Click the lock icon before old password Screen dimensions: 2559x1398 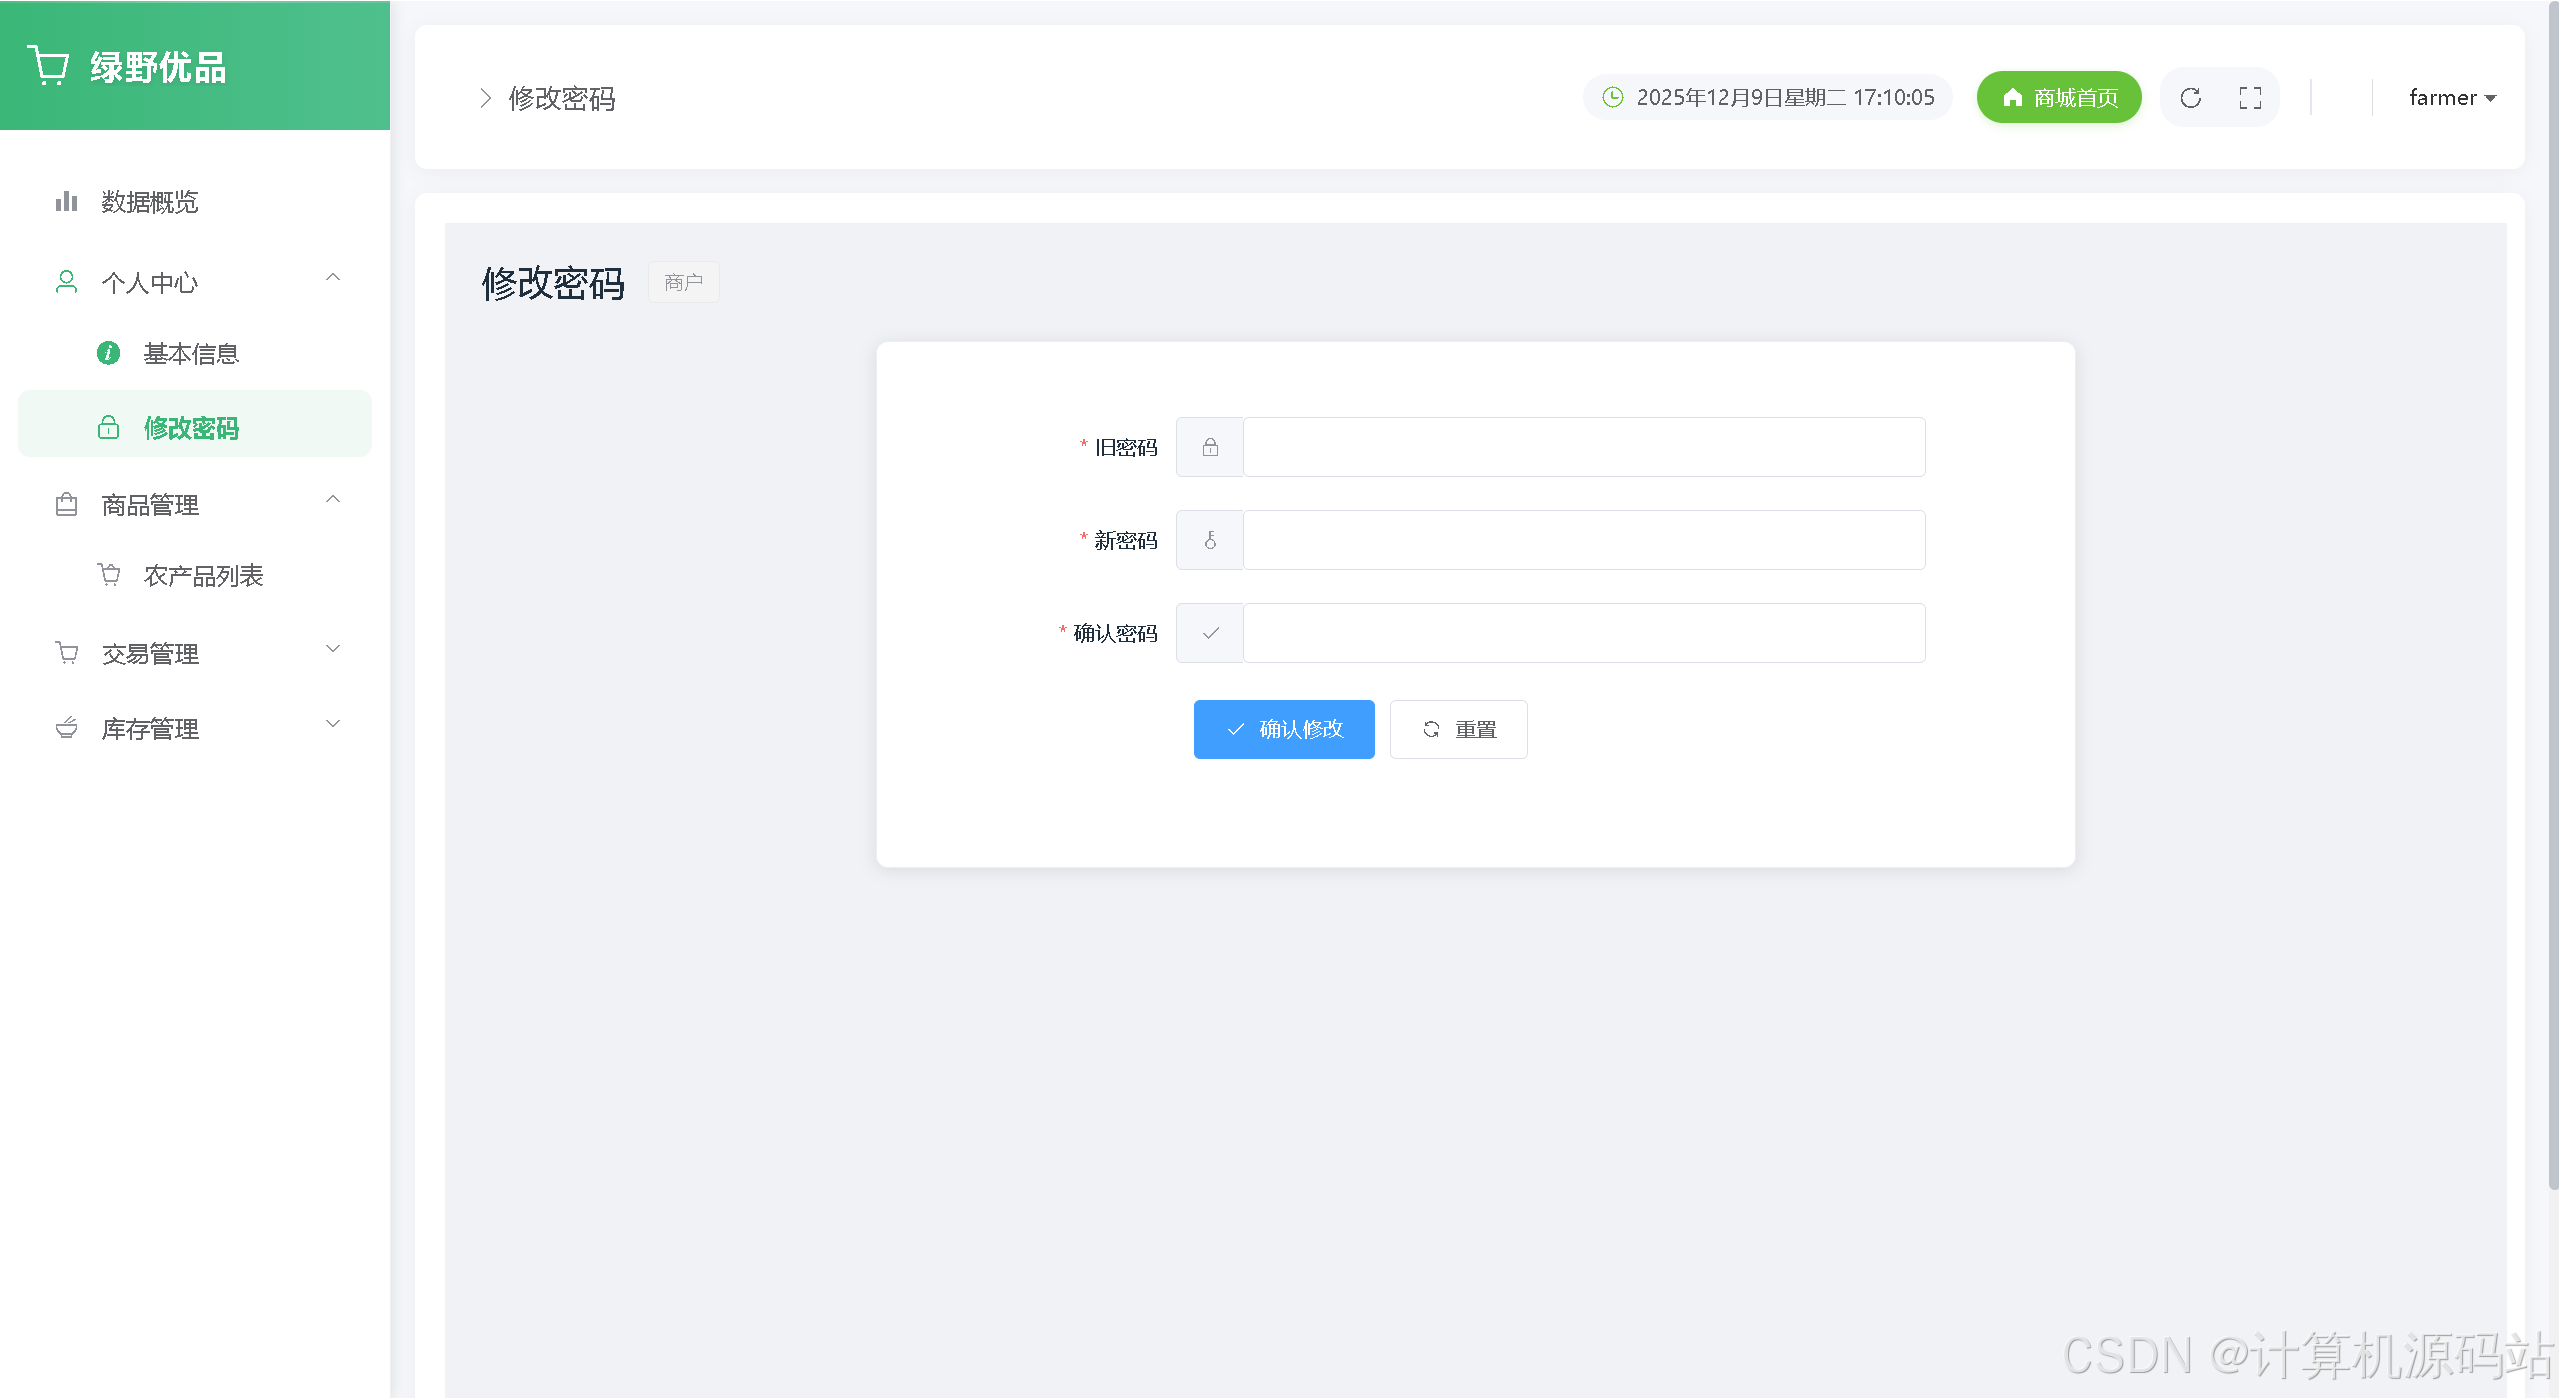click(x=1210, y=447)
